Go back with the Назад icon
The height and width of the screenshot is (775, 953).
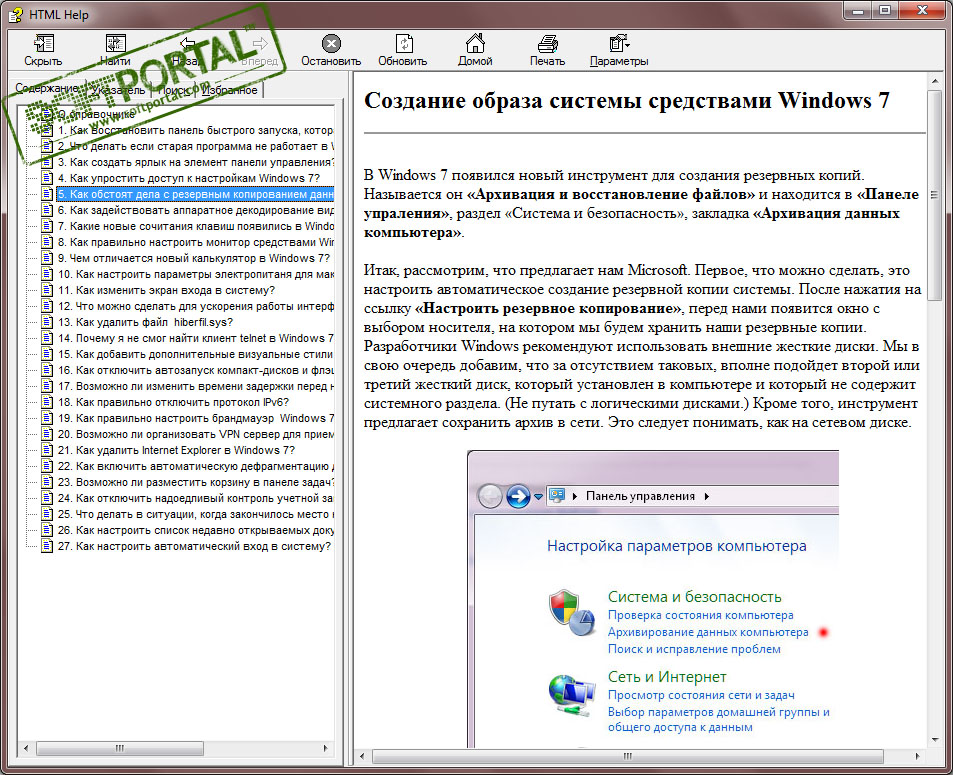click(187, 44)
